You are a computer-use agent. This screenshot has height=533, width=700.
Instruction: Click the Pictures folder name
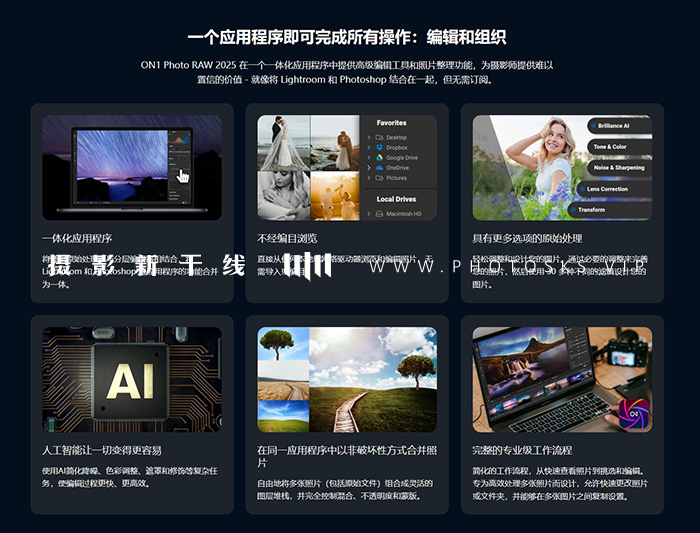pyautogui.click(x=396, y=178)
